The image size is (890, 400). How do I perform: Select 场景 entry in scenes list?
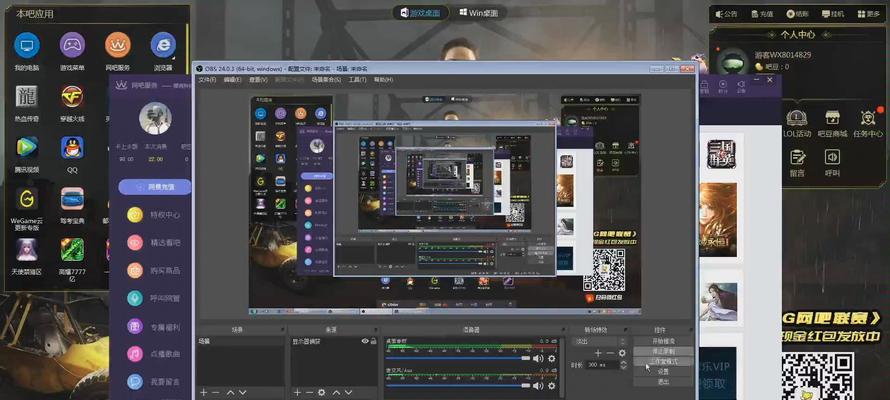[x=240, y=342]
